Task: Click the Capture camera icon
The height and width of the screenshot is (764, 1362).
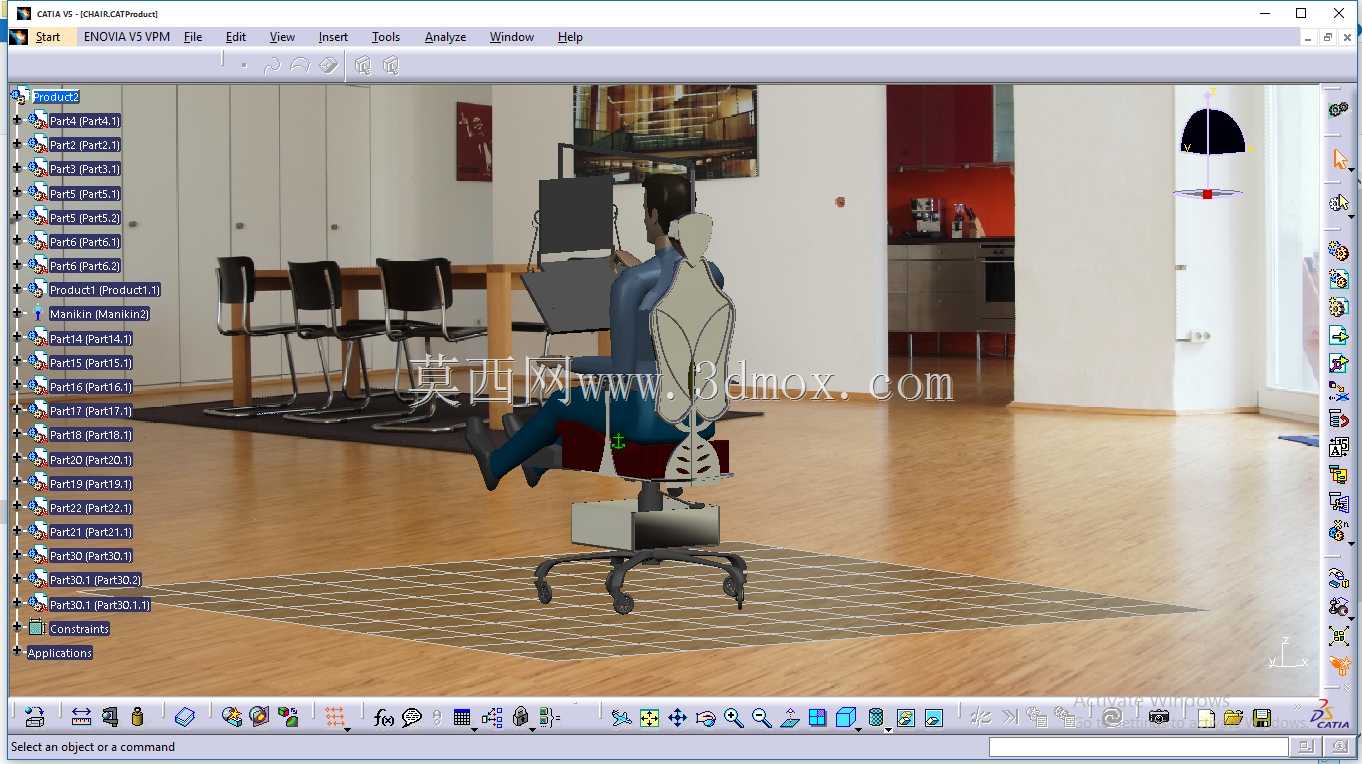Action: pyautogui.click(x=1159, y=717)
